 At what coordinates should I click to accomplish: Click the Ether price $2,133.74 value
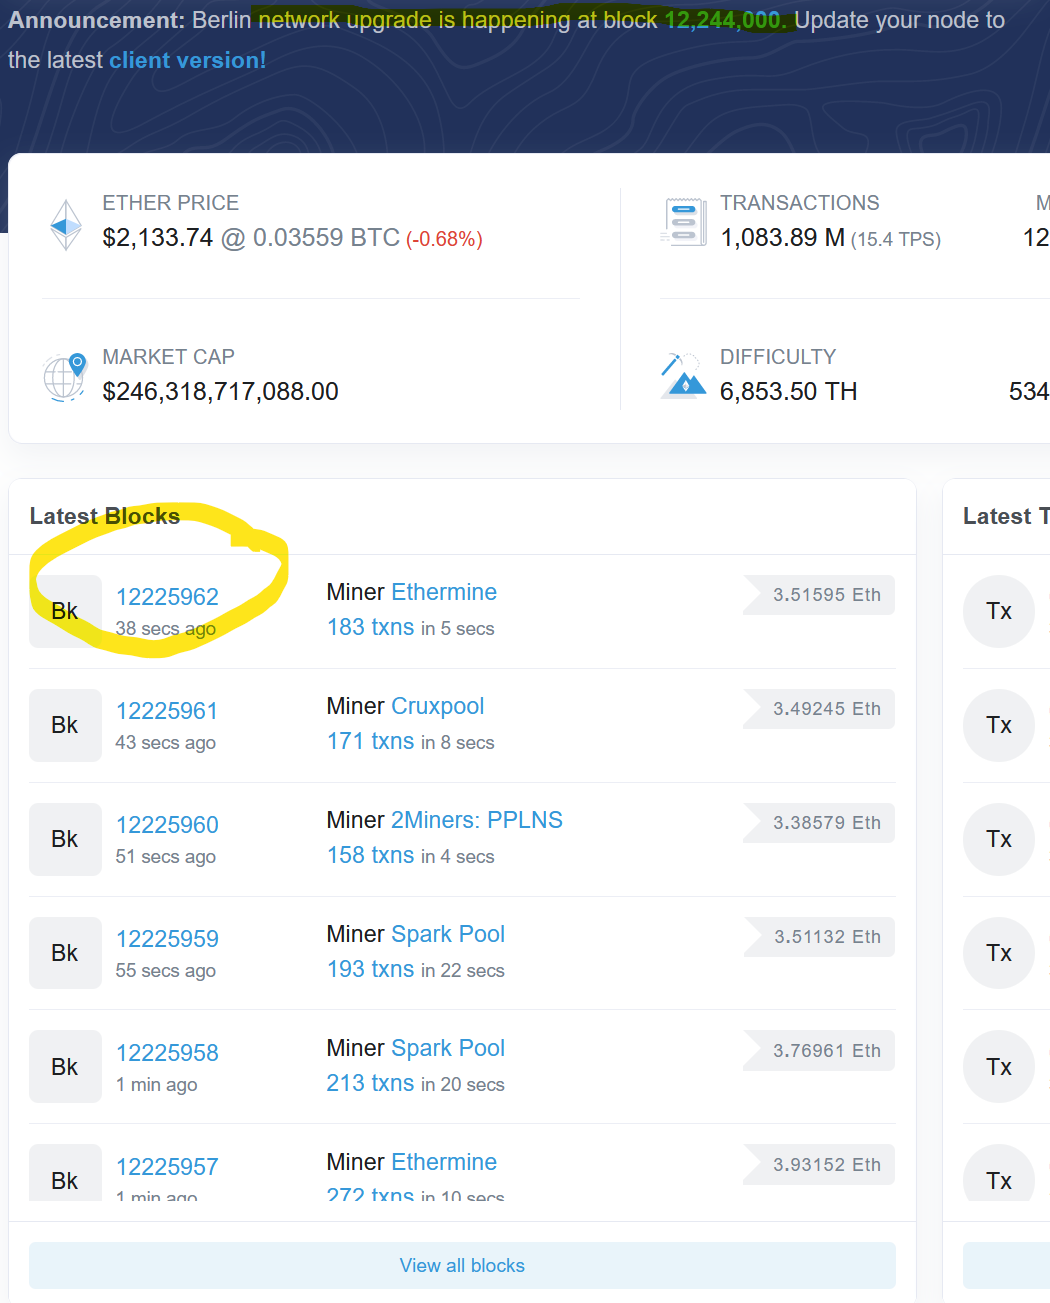click(158, 238)
